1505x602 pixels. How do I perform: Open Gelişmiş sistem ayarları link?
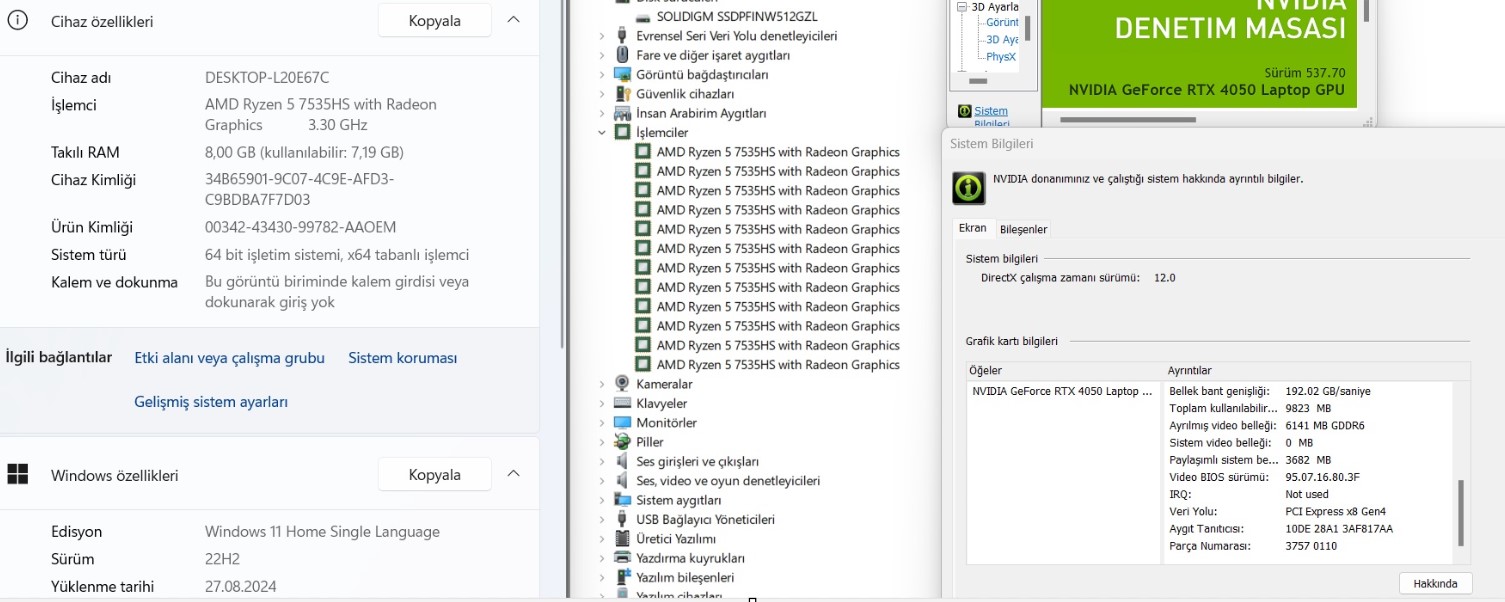point(211,402)
